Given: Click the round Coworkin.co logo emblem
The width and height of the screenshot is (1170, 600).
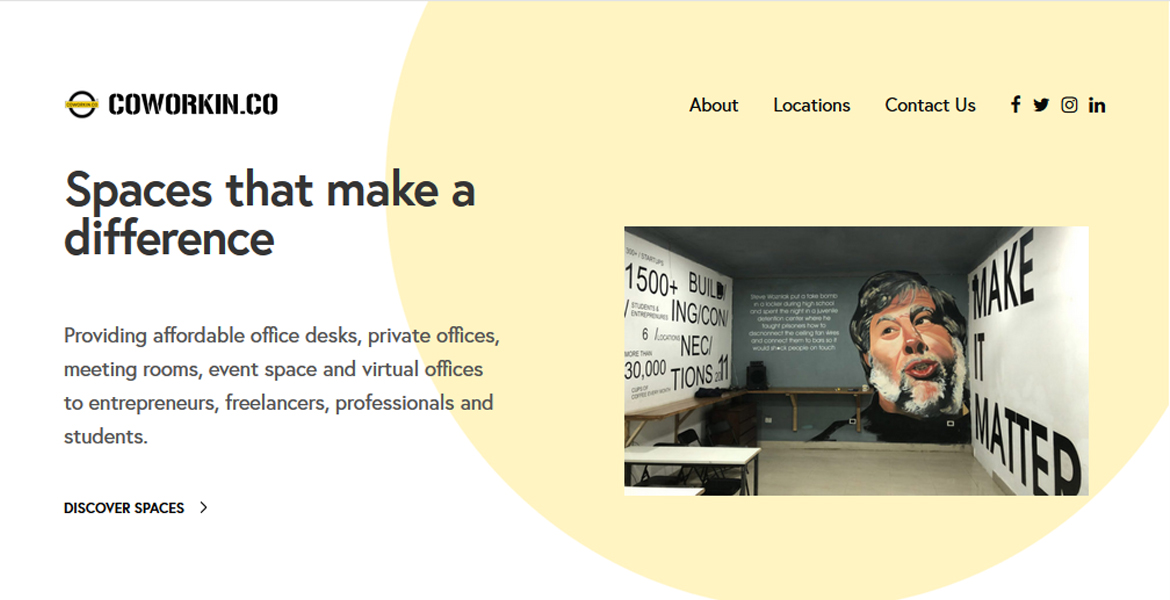Looking at the screenshot, I should coord(81,104).
